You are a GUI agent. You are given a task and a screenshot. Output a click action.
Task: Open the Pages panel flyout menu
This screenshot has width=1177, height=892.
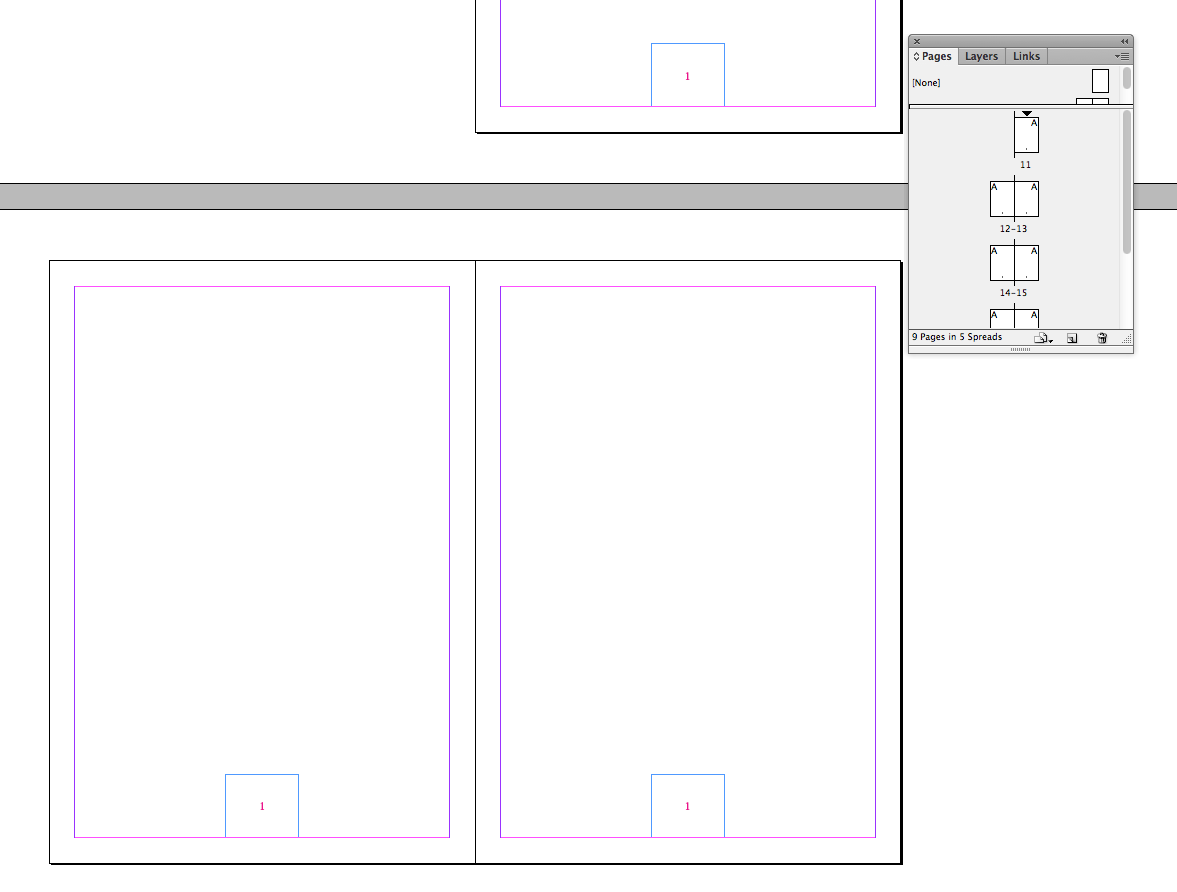[1122, 56]
